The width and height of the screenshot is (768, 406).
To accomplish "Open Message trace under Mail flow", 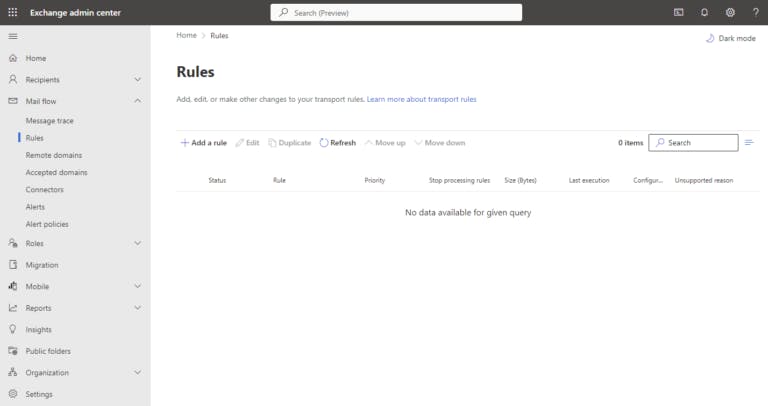I will tap(49, 120).
